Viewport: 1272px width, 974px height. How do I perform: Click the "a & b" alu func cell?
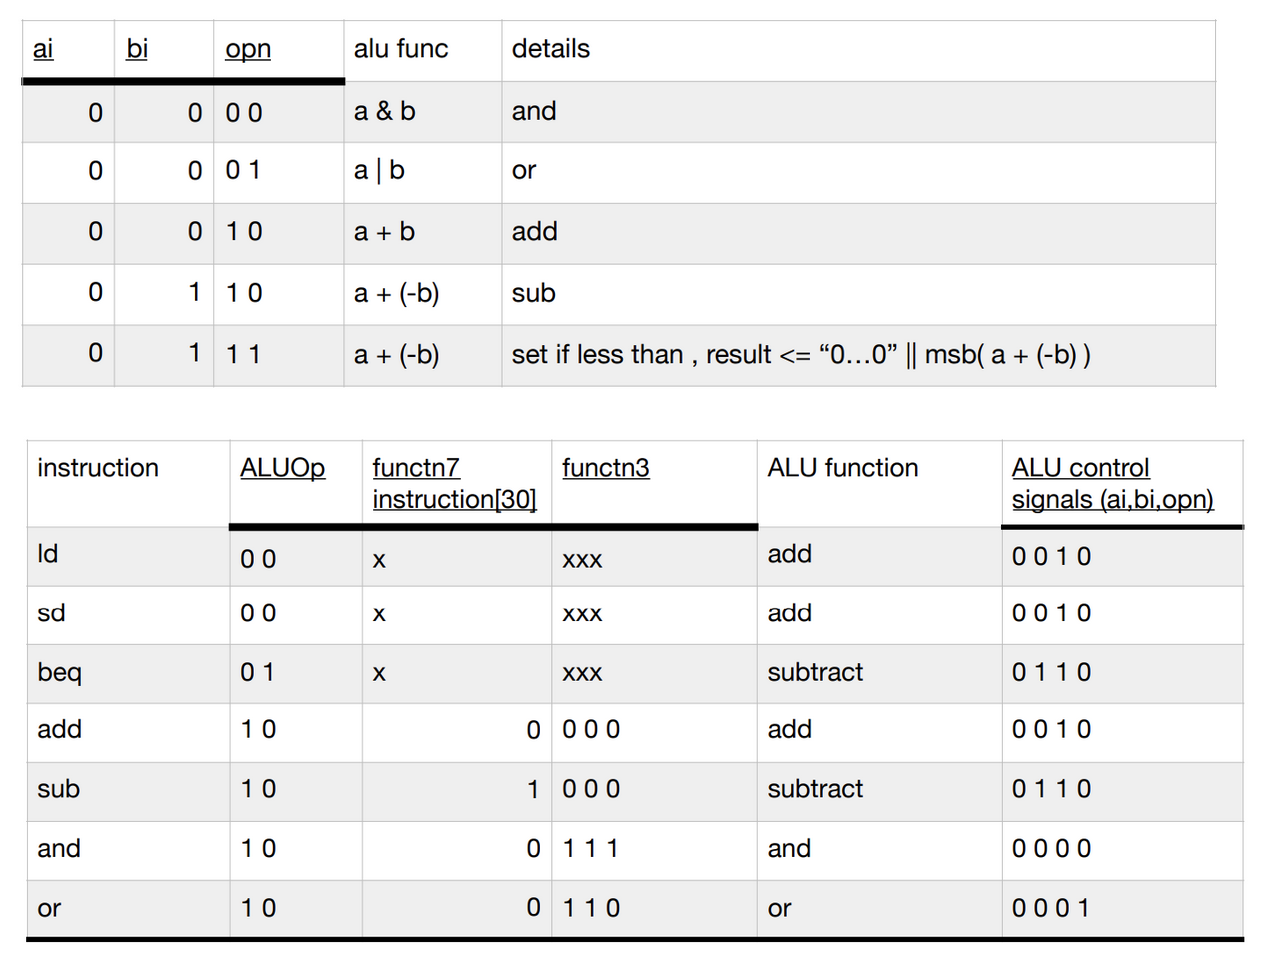pyautogui.click(x=385, y=111)
